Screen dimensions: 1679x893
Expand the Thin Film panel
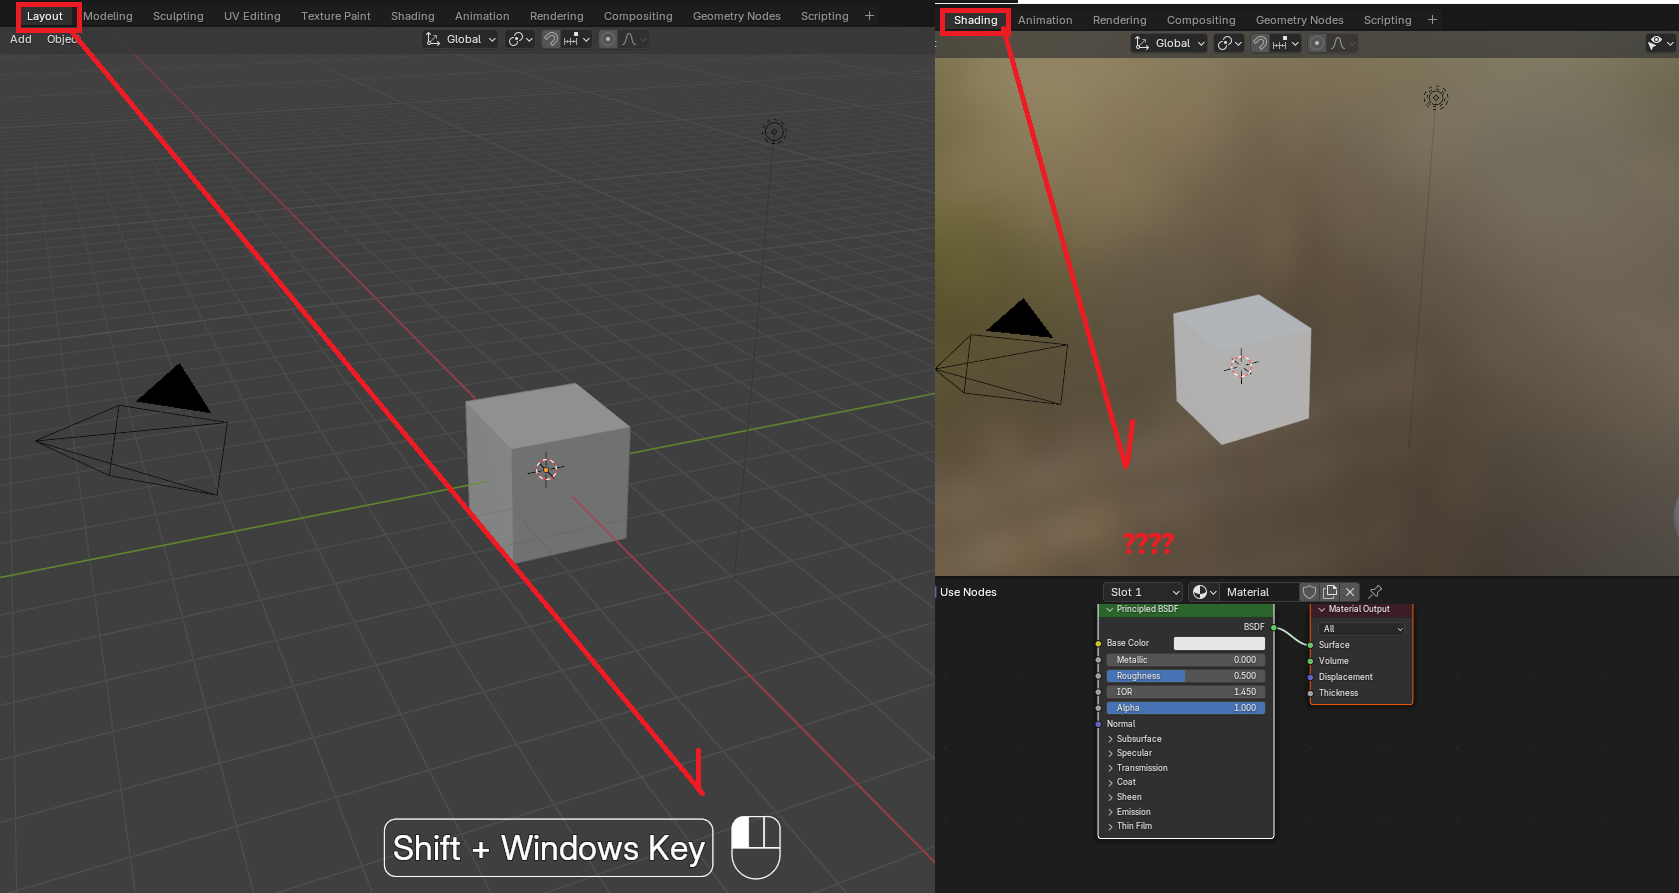point(1130,826)
